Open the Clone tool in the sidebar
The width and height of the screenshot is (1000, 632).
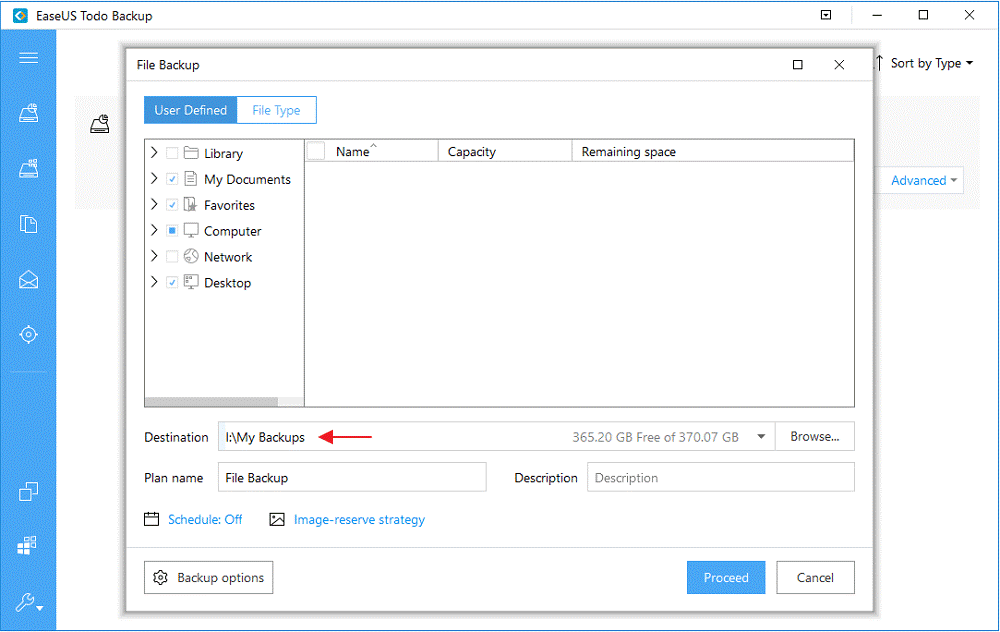pos(27,491)
